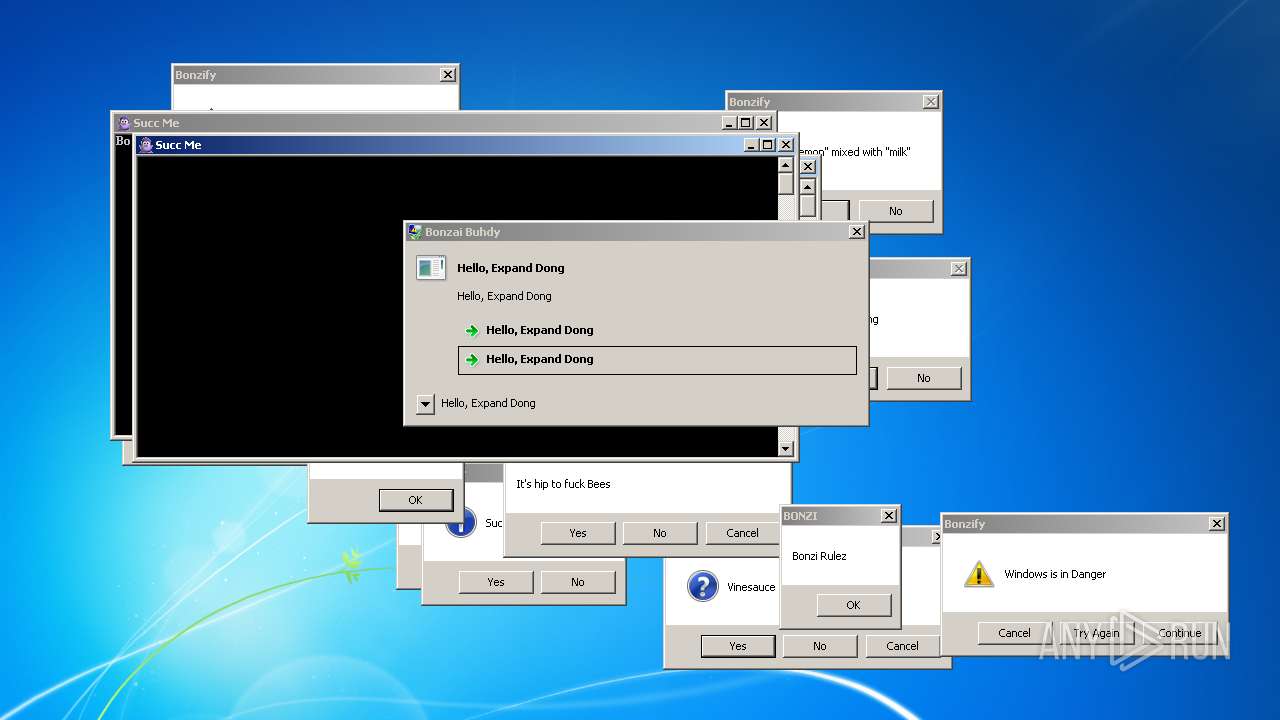Click Cancel in the "It's hip" dialog
Image resolution: width=1280 pixels, height=720 pixels.
pyautogui.click(x=742, y=533)
